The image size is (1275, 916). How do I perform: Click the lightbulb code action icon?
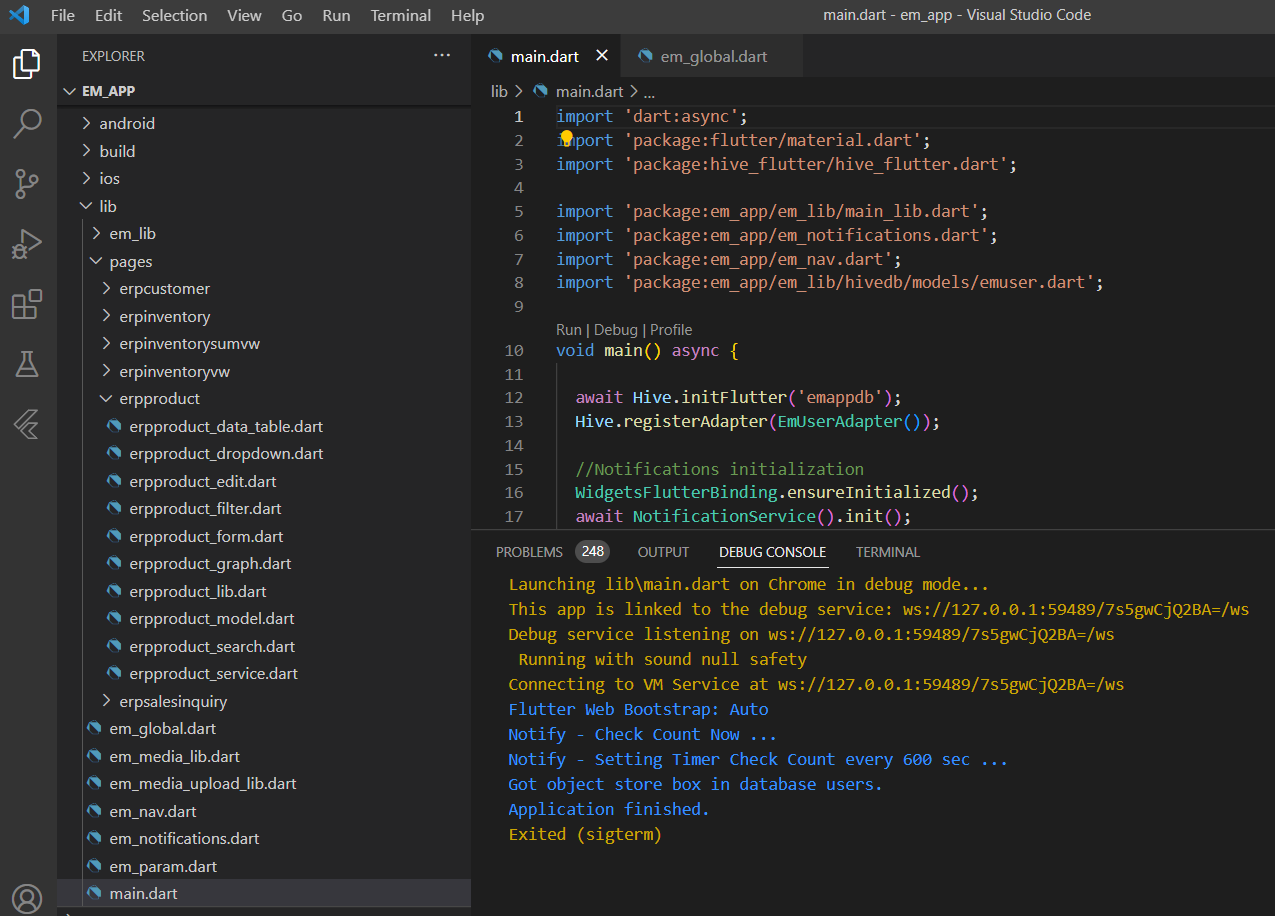coord(566,138)
